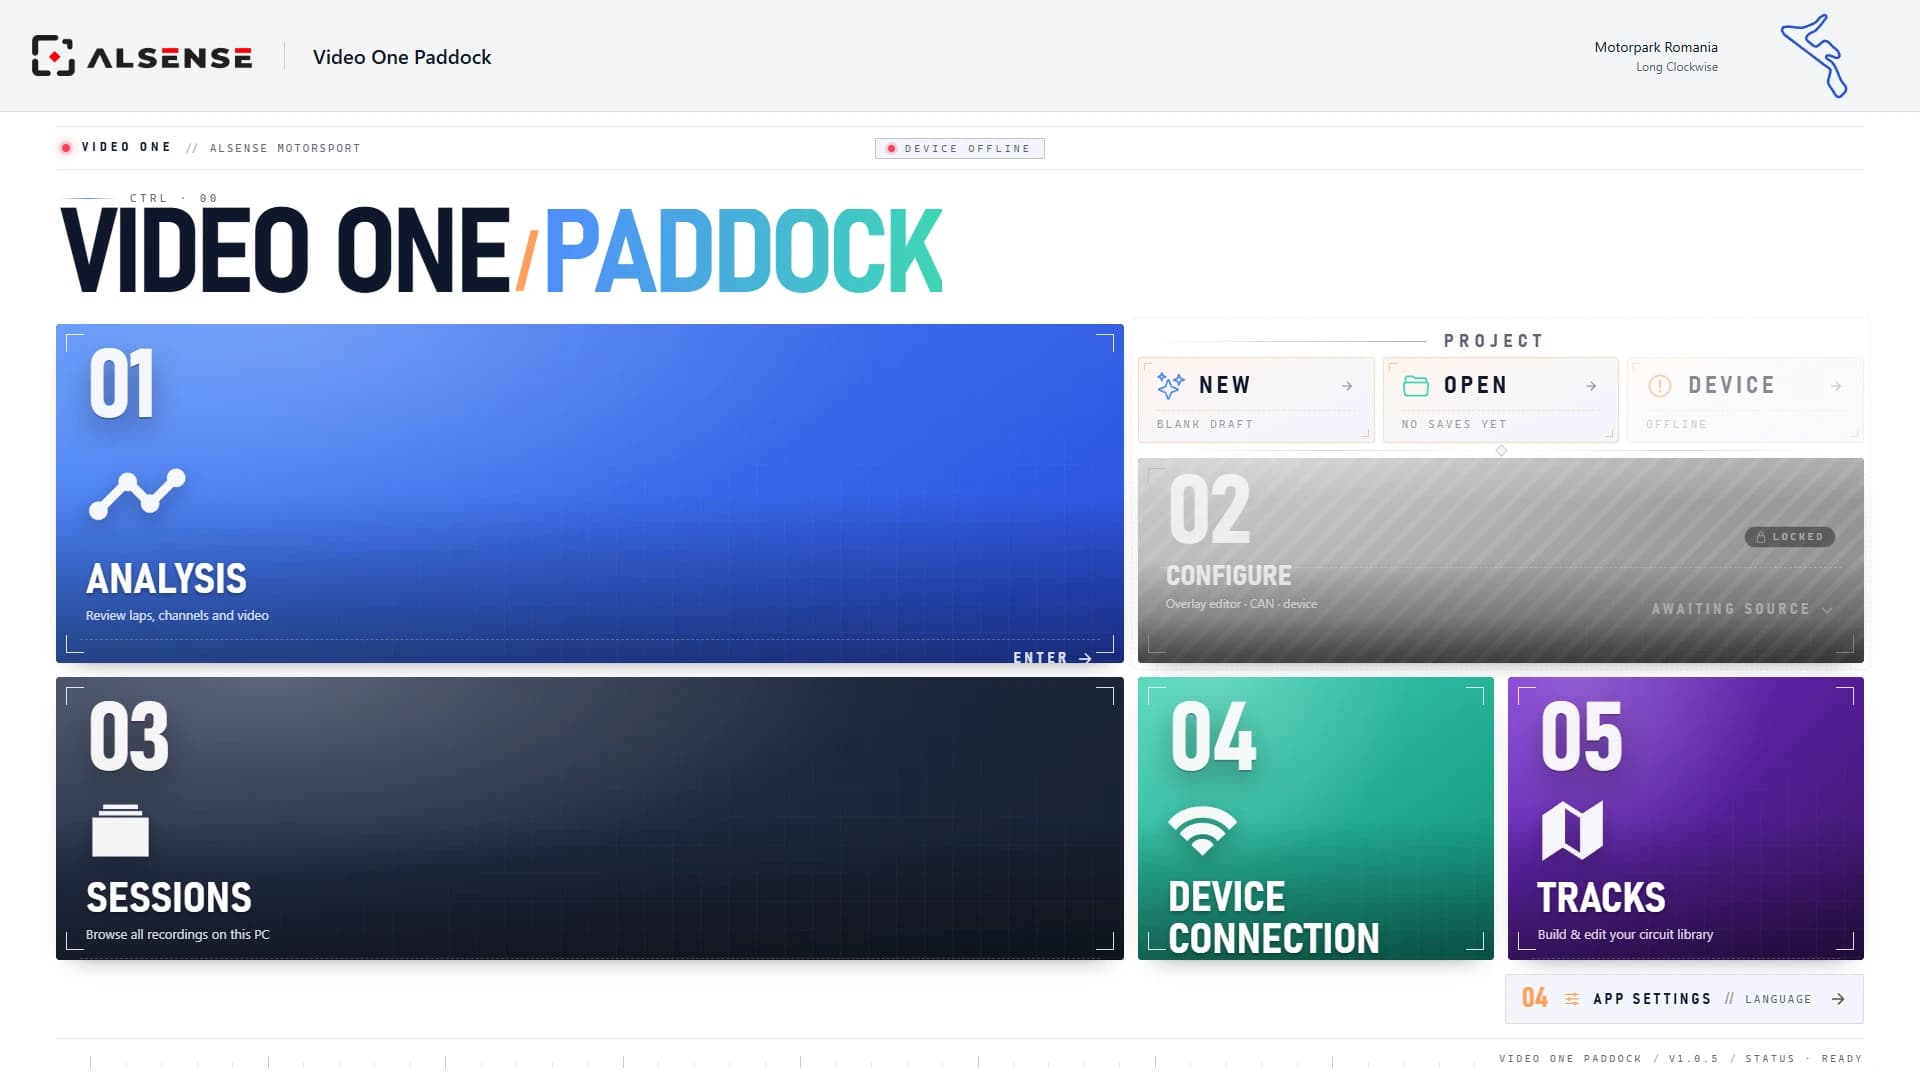The image size is (1920, 1080).
Task: Click the offline Device project card
Action: tap(1745, 400)
